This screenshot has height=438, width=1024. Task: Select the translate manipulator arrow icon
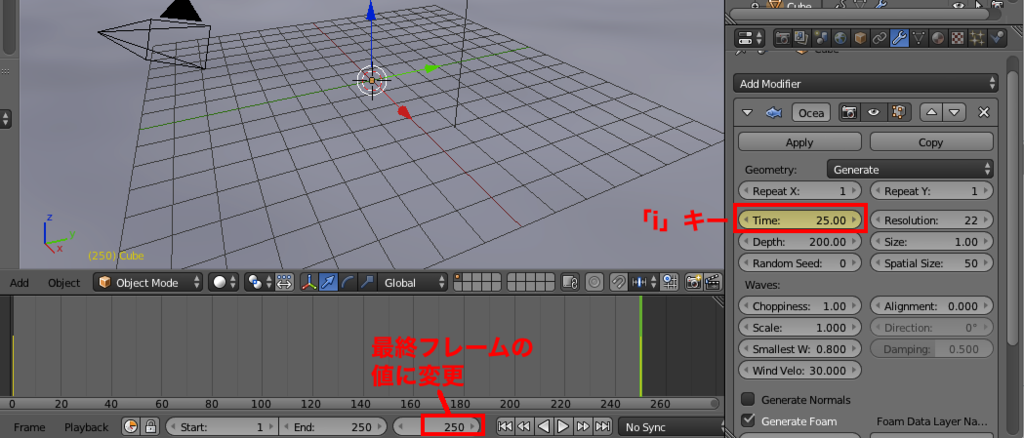[x=328, y=283]
